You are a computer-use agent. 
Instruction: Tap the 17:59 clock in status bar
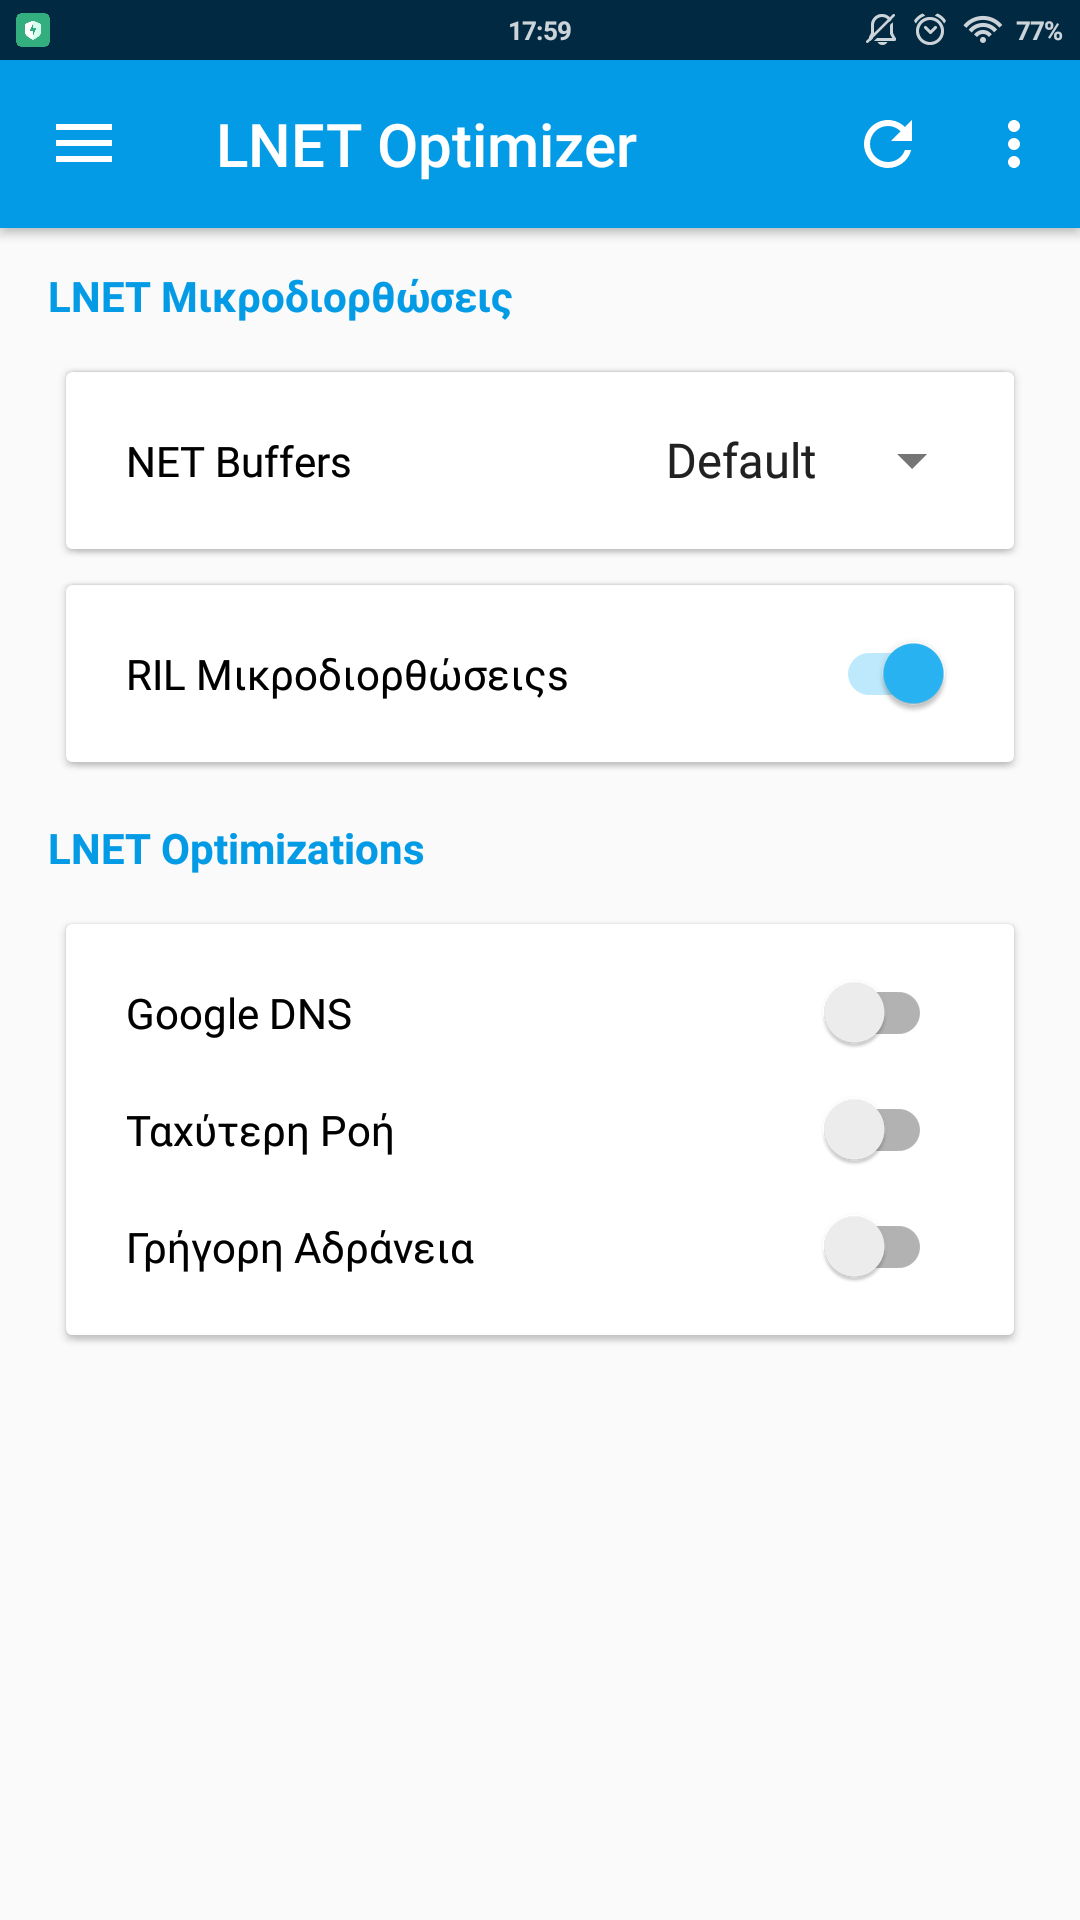[540, 31]
